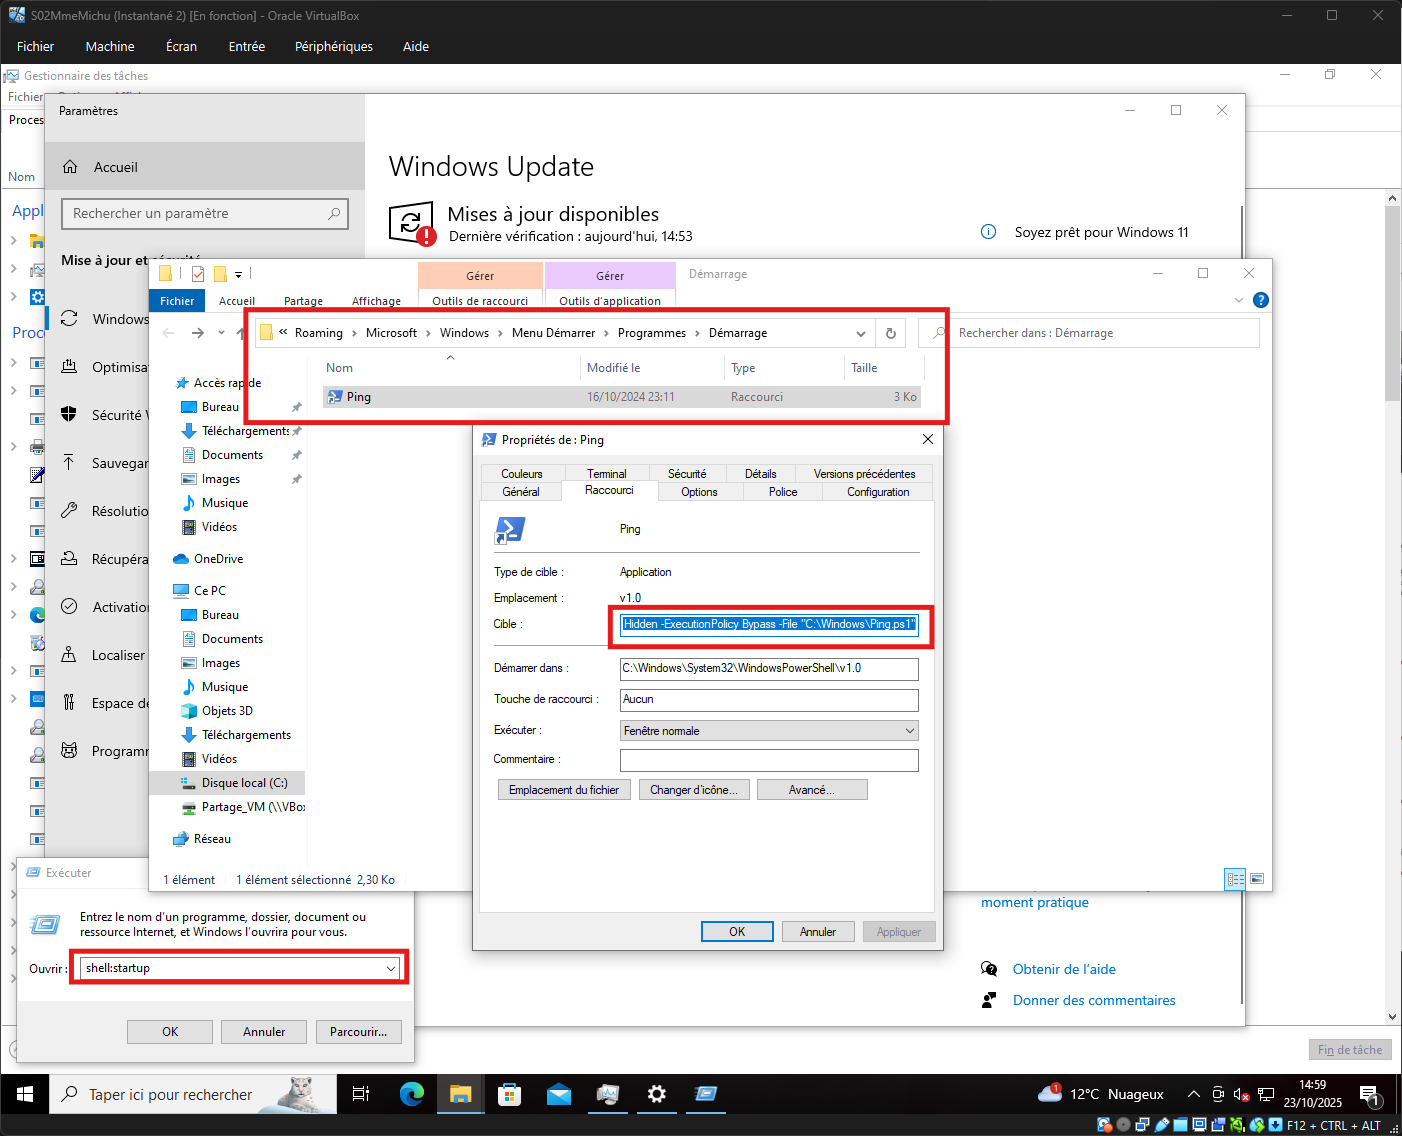Open the Affichage ribbon tab

tap(376, 301)
